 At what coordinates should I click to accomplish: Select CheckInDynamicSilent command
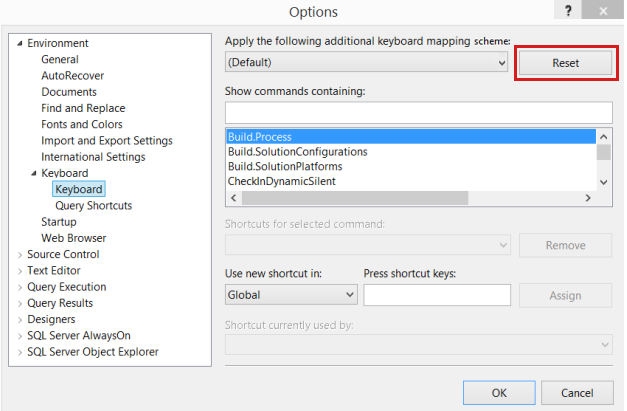411,181
